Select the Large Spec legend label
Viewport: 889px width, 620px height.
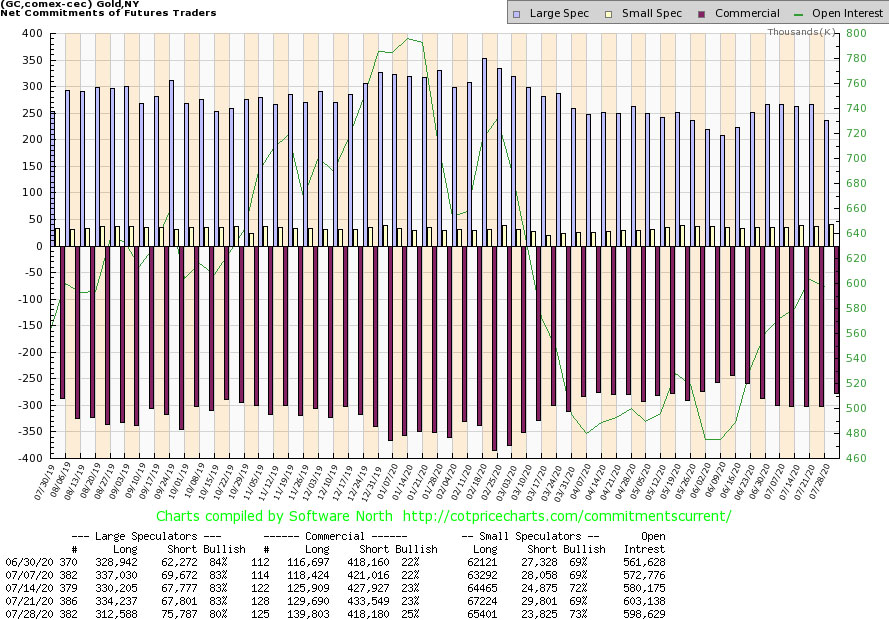click(x=559, y=13)
